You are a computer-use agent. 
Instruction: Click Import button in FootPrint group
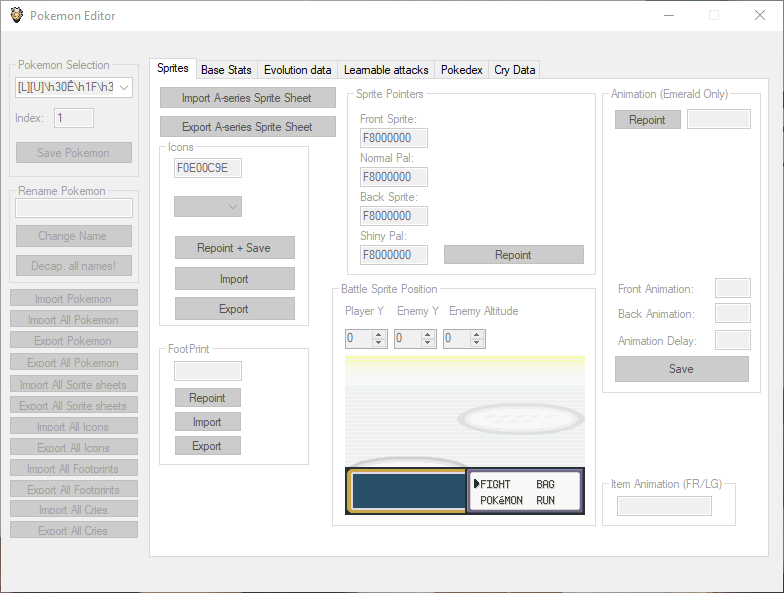point(207,422)
